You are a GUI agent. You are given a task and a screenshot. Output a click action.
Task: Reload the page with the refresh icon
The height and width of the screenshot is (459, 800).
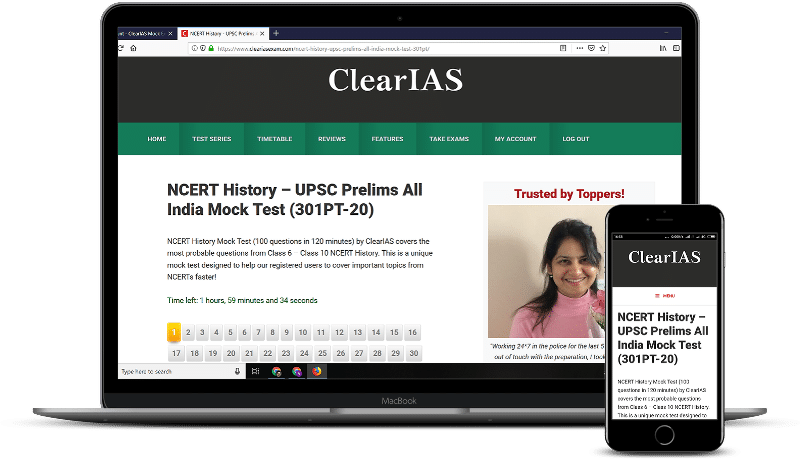[121, 48]
